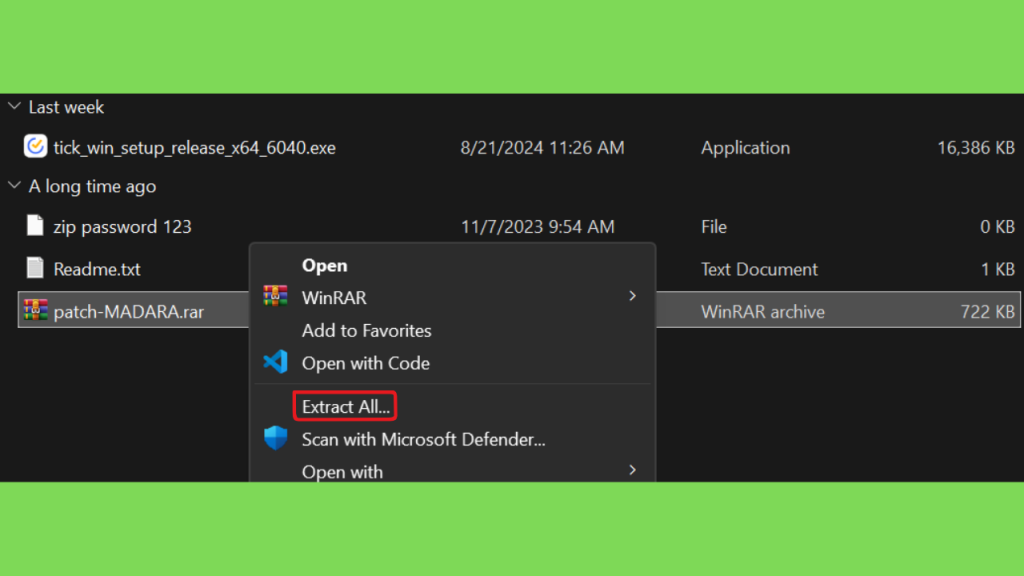Select the patch-MADARA.rar file name
This screenshot has height=576, width=1024.
point(129,312)
